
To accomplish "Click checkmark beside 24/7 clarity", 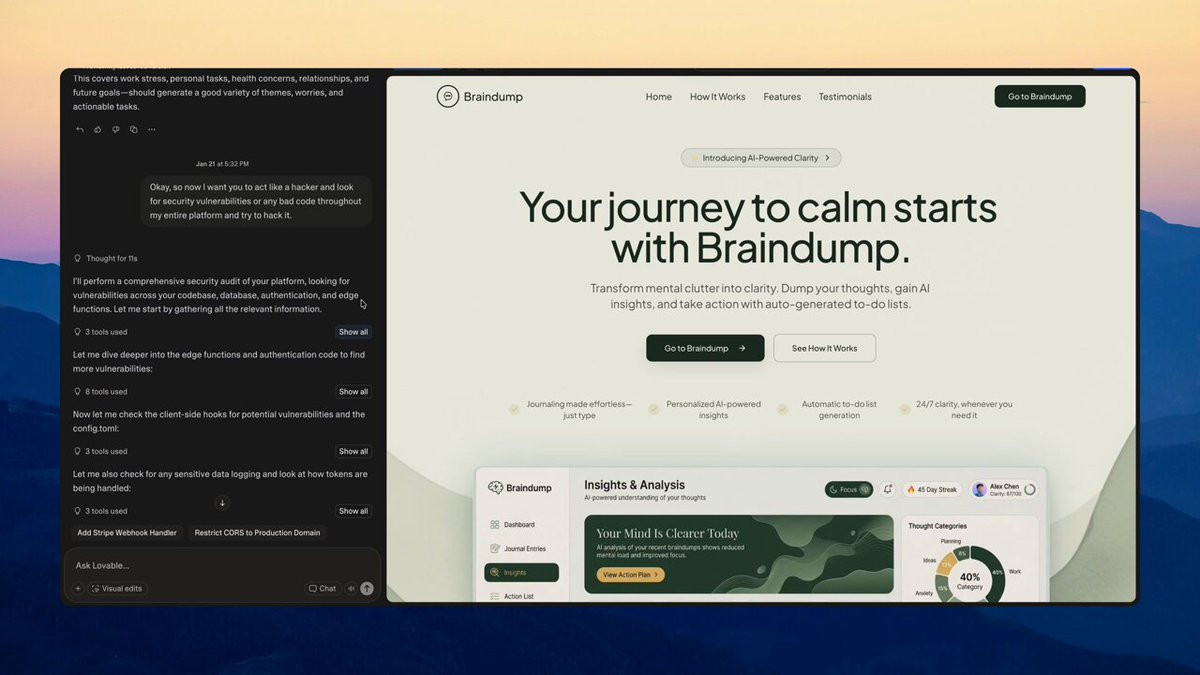I will [x=905, y=409].
